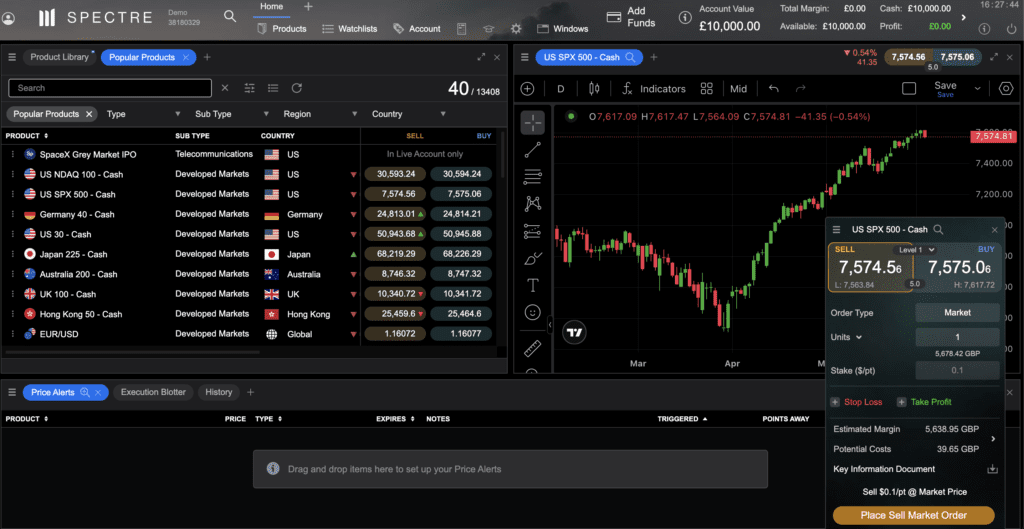Toggle Take Profit on order ticket

[x=923, y=402]
